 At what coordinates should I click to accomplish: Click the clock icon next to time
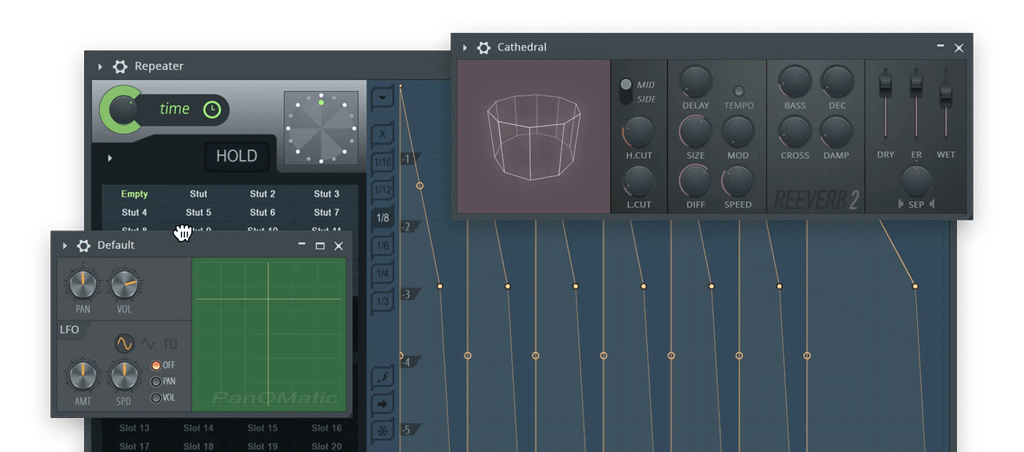(212, 110)
